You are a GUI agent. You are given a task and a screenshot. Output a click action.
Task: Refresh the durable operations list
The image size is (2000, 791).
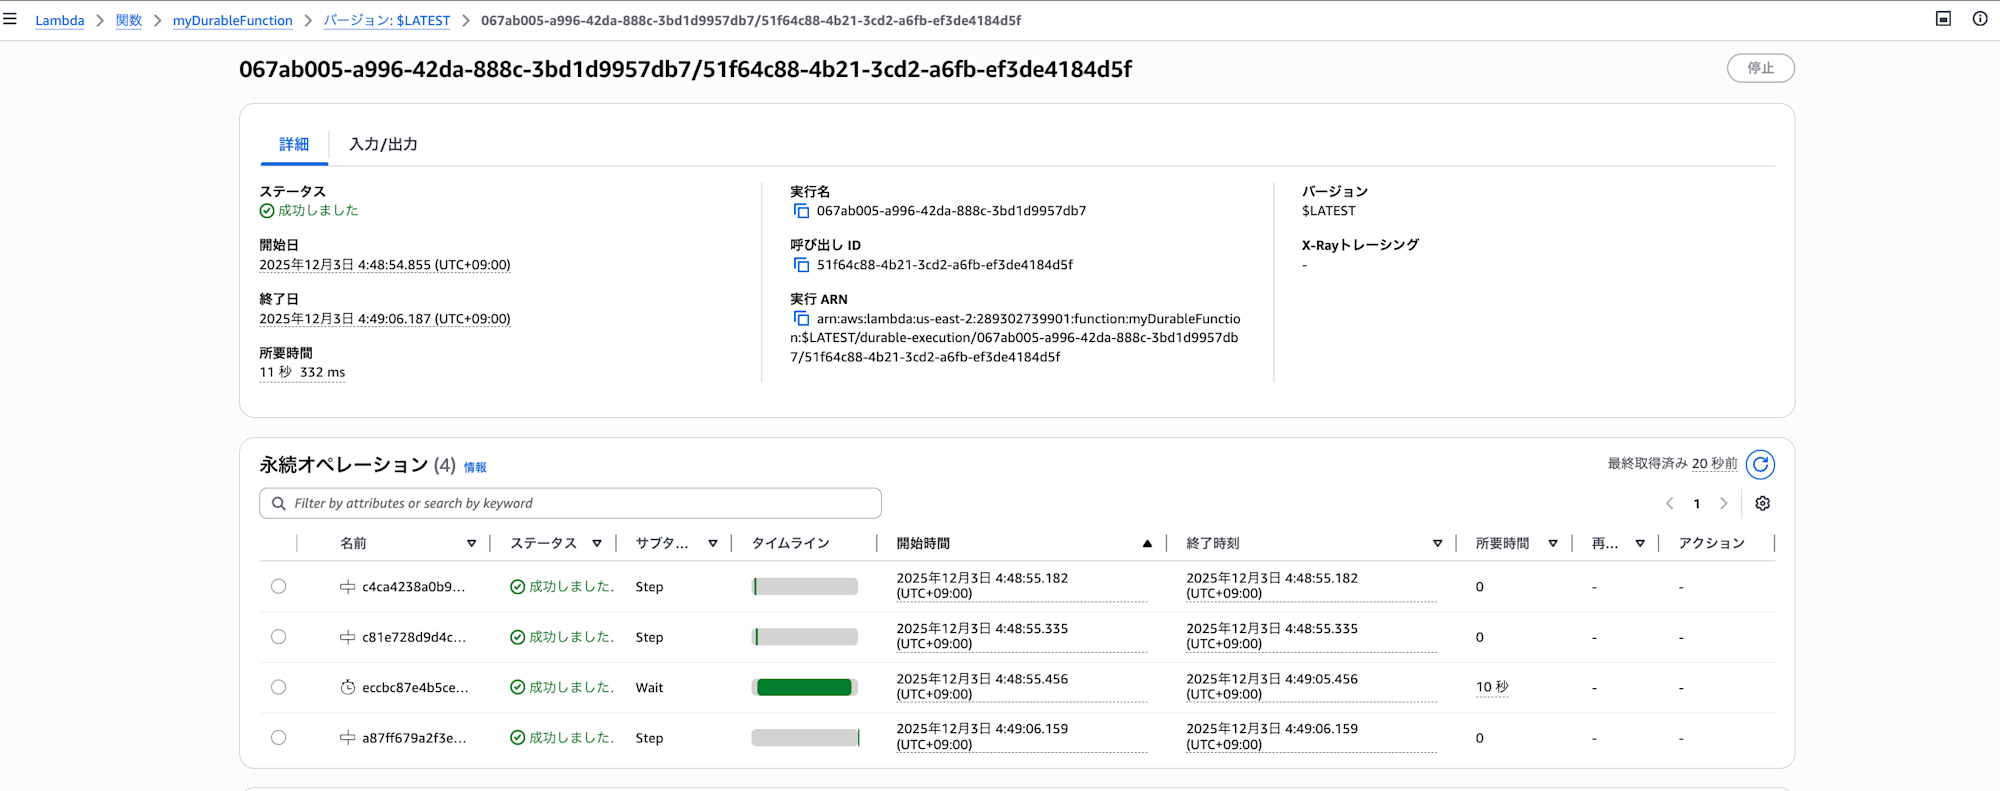coord(1760,464)
